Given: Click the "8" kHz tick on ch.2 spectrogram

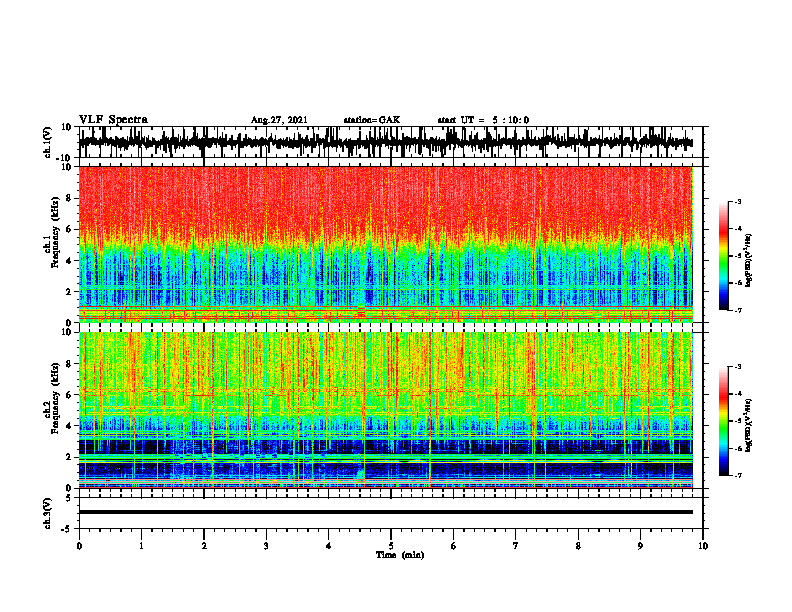Looking at the screenshot, I should coord(69,364).
